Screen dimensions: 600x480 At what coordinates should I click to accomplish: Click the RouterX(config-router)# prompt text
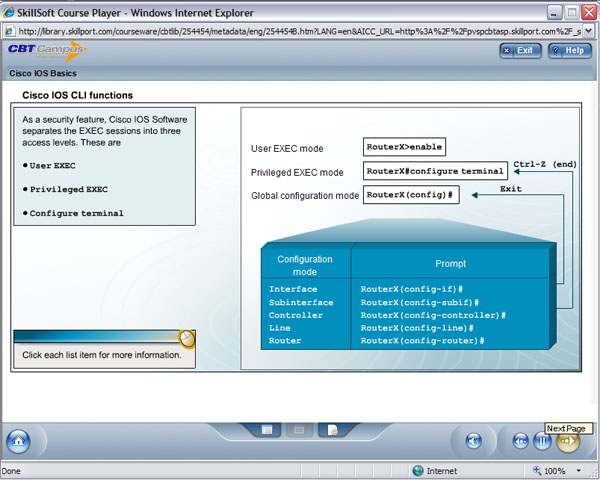click(422, 341)
